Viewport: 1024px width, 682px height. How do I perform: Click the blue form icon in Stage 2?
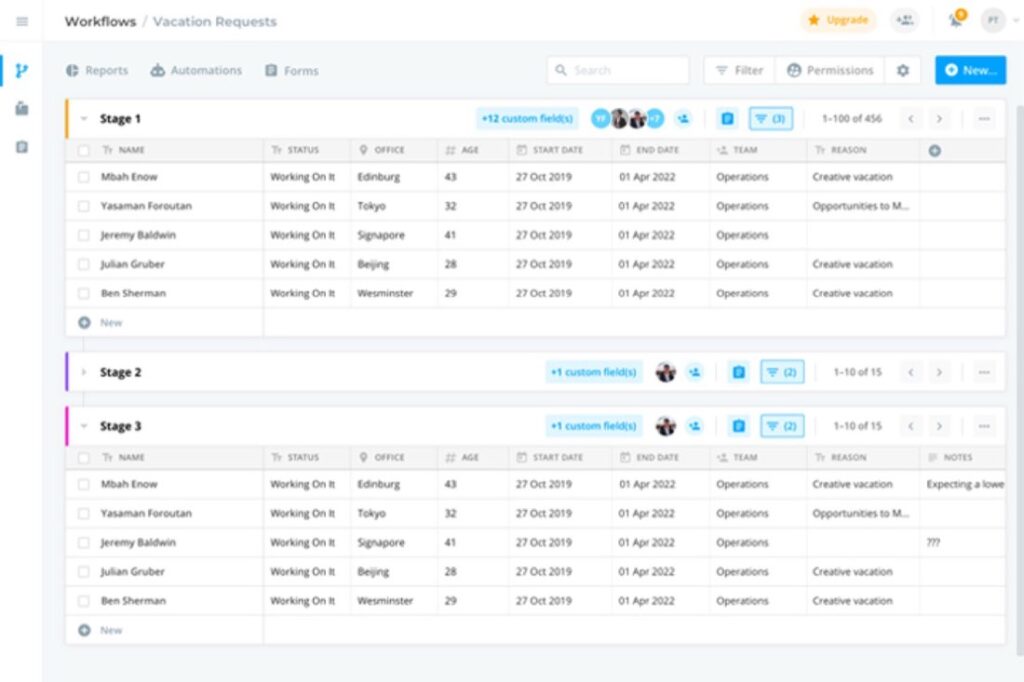(x=739, y=372)
